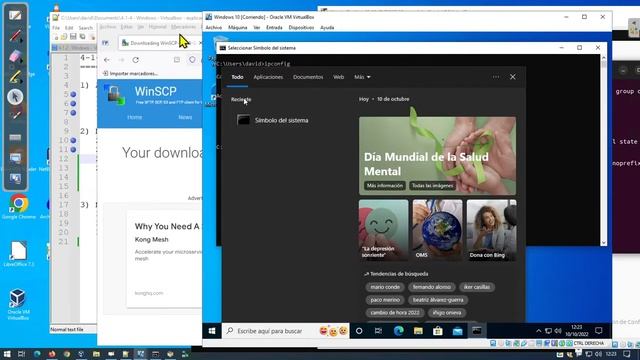Click the beatriz álvarez-guerra trending search
Viewport: 640px width, 360px height.
tap(438, 300)
